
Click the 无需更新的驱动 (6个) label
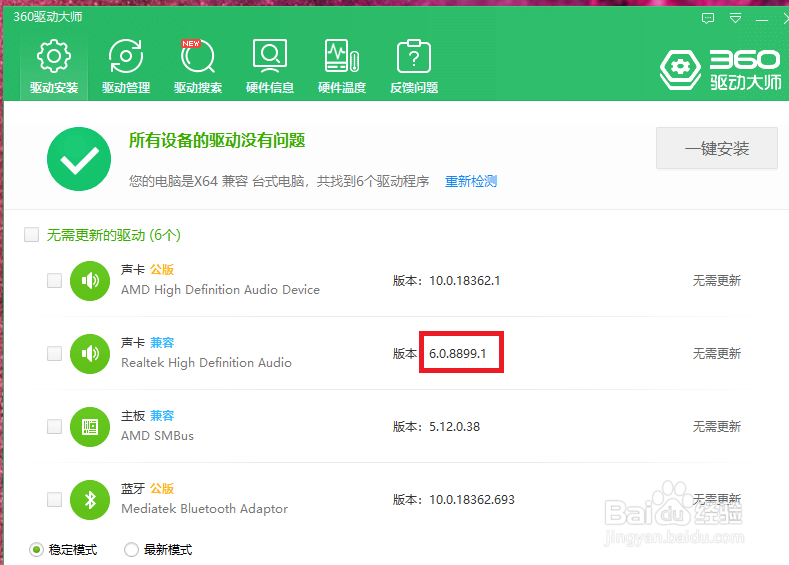click(x=114, y=235)
